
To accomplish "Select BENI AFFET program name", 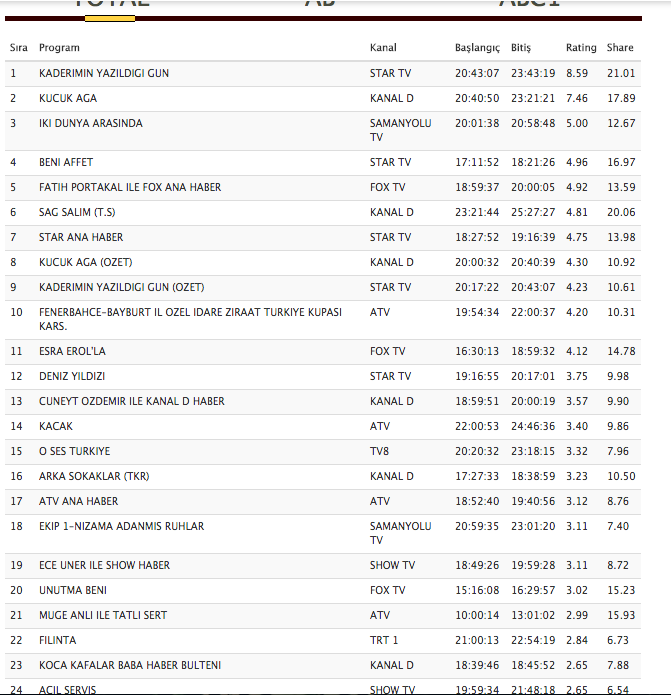I will [66, 162].
